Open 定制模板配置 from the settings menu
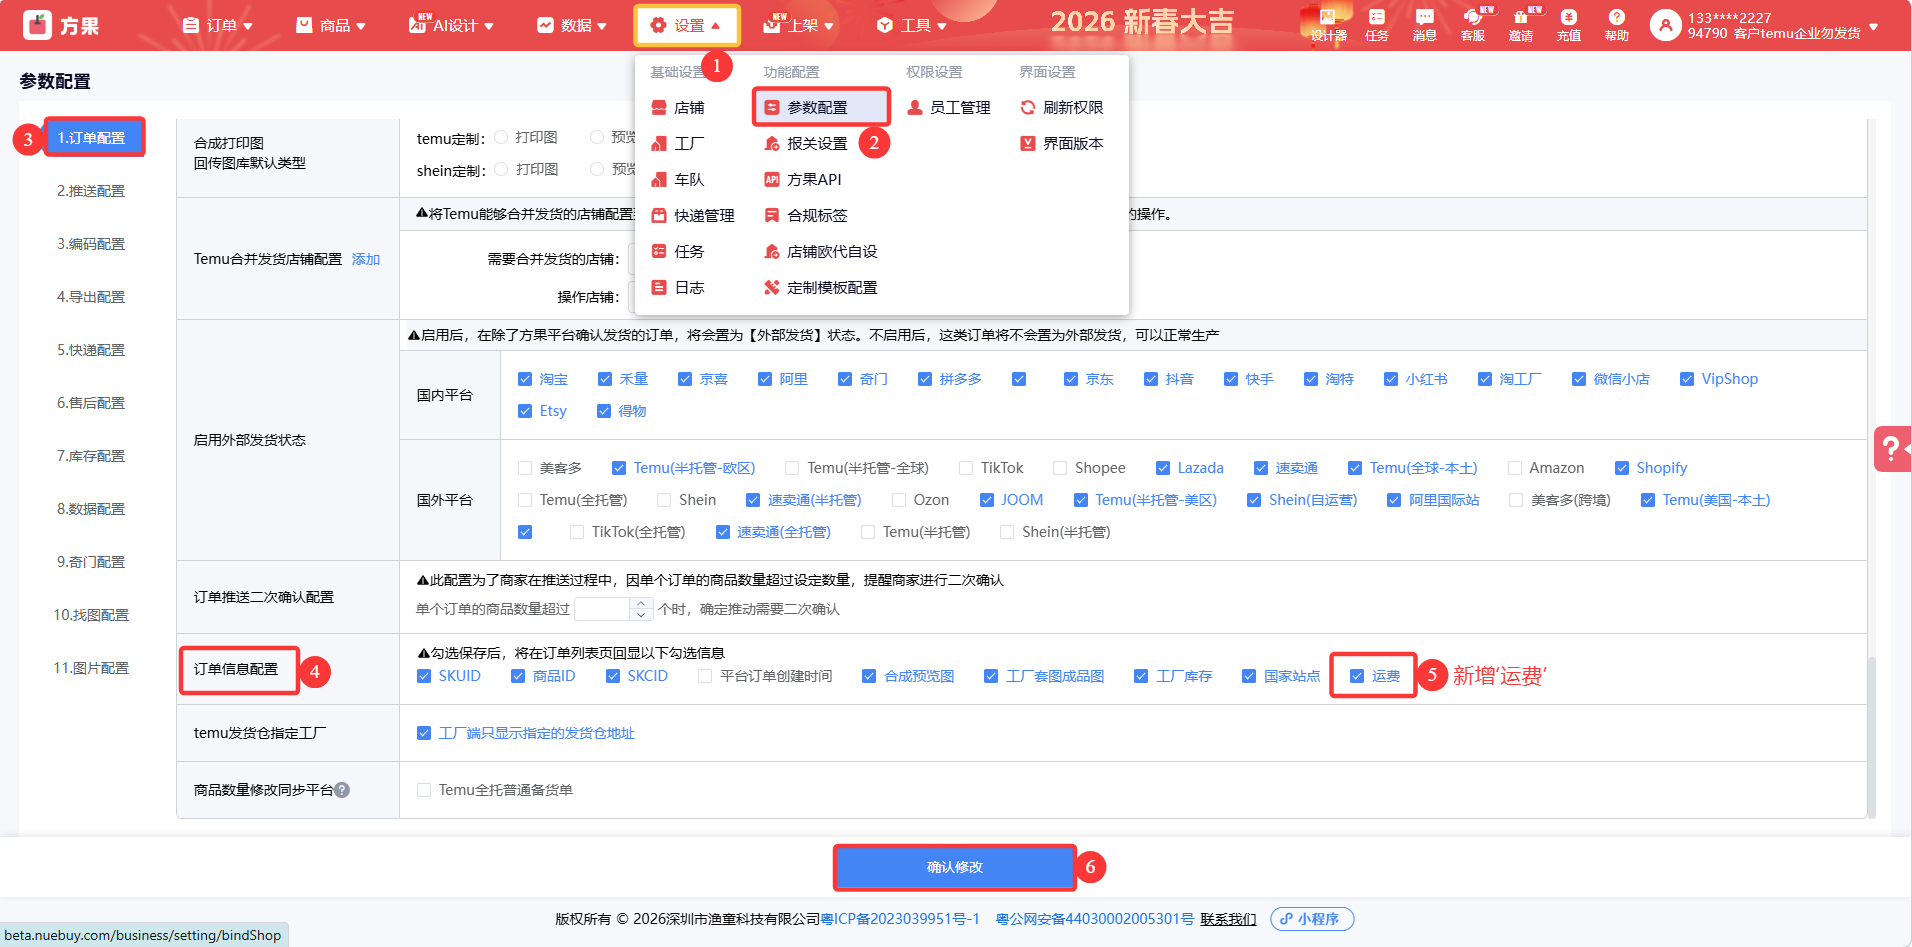1912x947 pixels. (821, 288)
